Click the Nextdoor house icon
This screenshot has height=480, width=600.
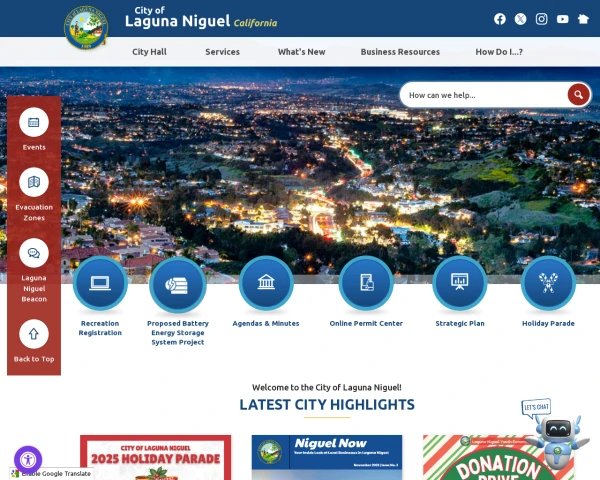(x=583, y=19)
